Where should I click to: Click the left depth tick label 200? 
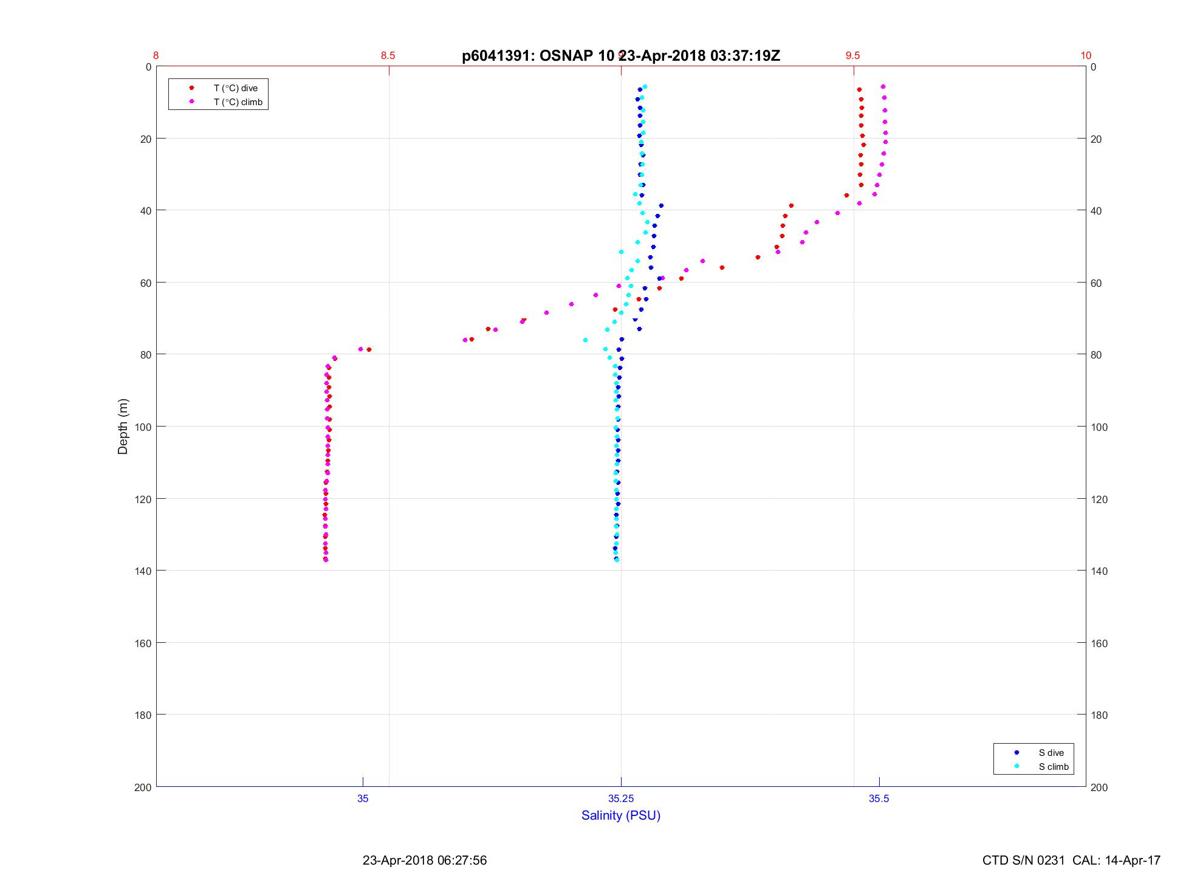click(141, 788)
